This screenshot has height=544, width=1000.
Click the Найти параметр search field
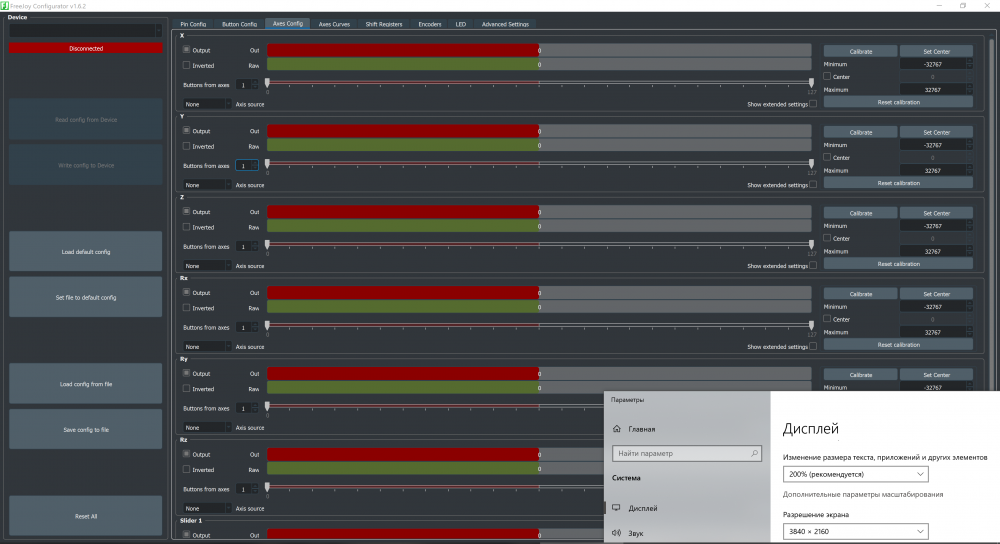coord(686,453)
